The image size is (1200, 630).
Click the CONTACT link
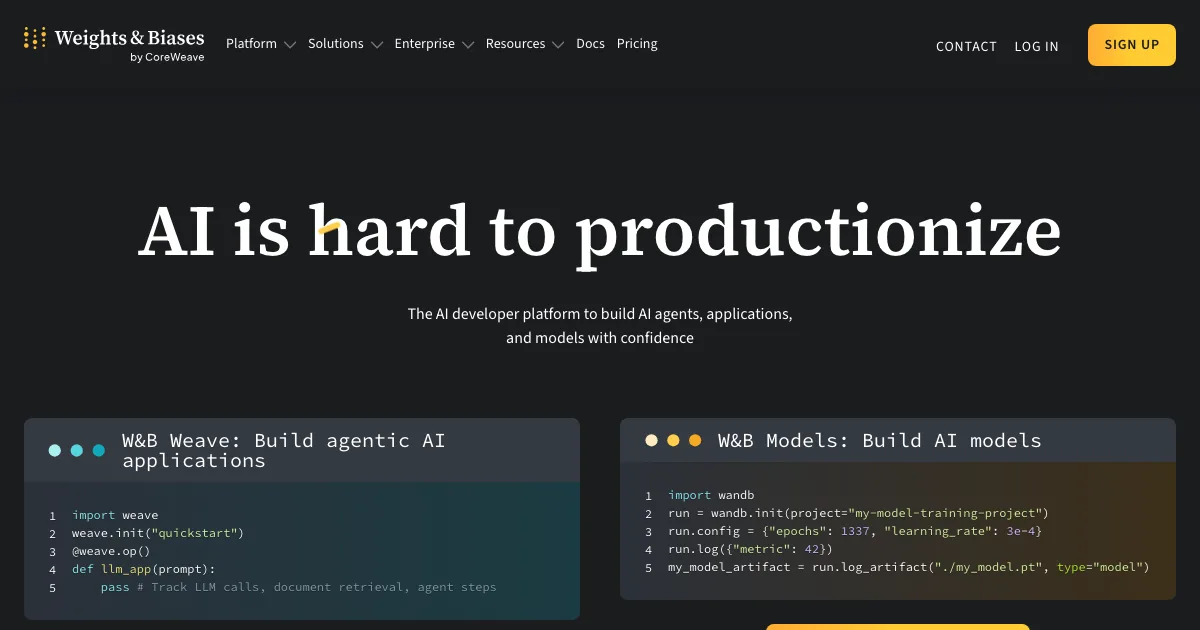click(x=966, y=46)
